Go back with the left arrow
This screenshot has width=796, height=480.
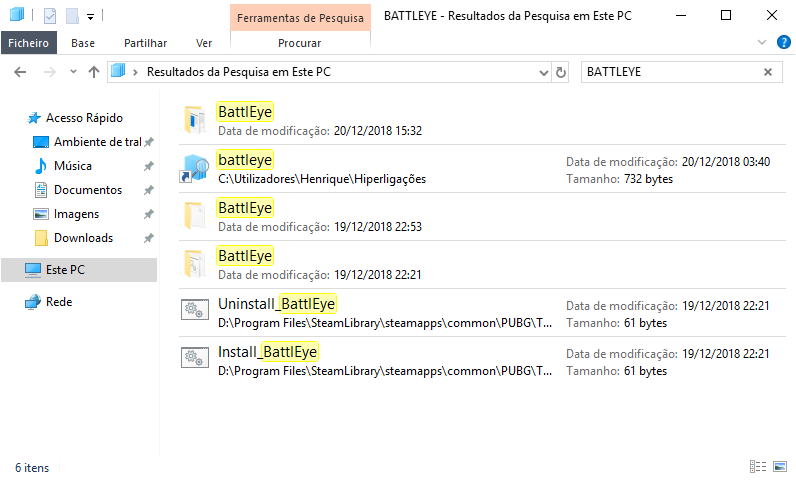20,72
